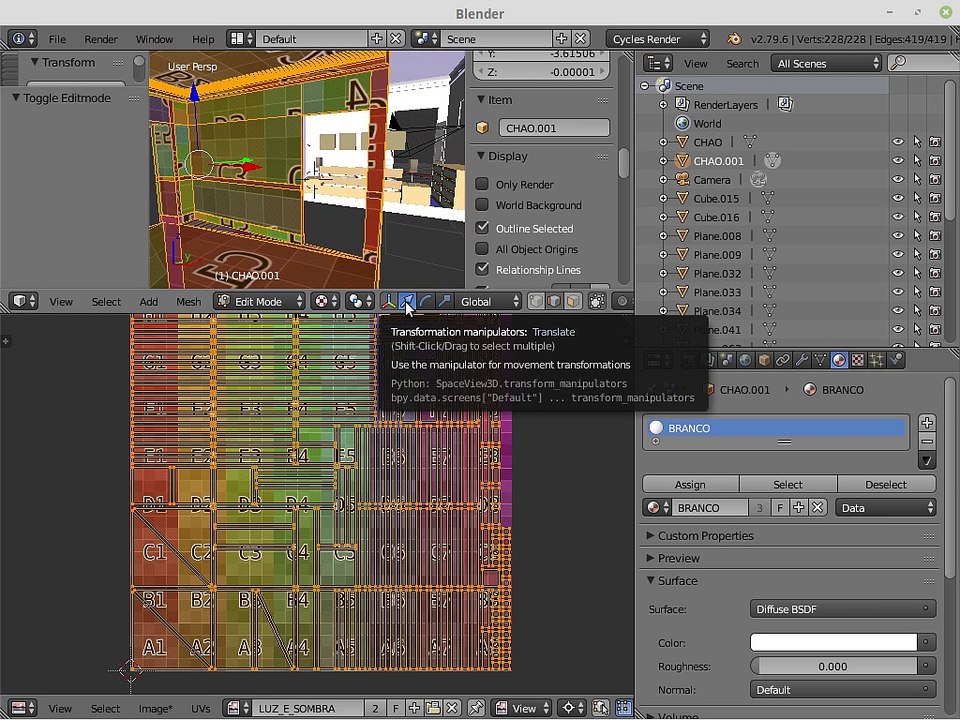The image size is (960, 720).
Task: Open the Help menu
Action: [x=203, y=39]
